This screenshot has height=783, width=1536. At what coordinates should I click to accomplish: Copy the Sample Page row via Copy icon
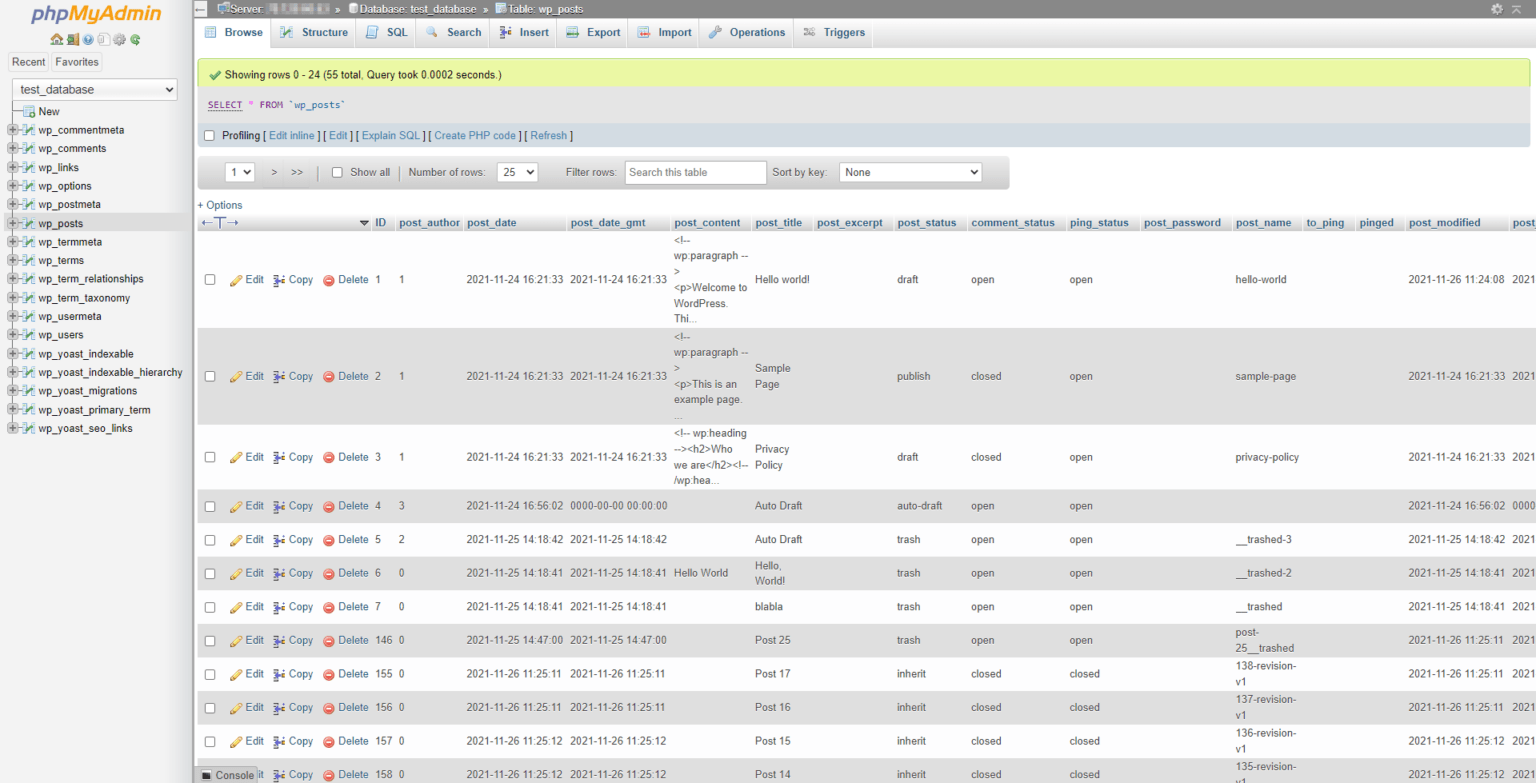point(293,376)
